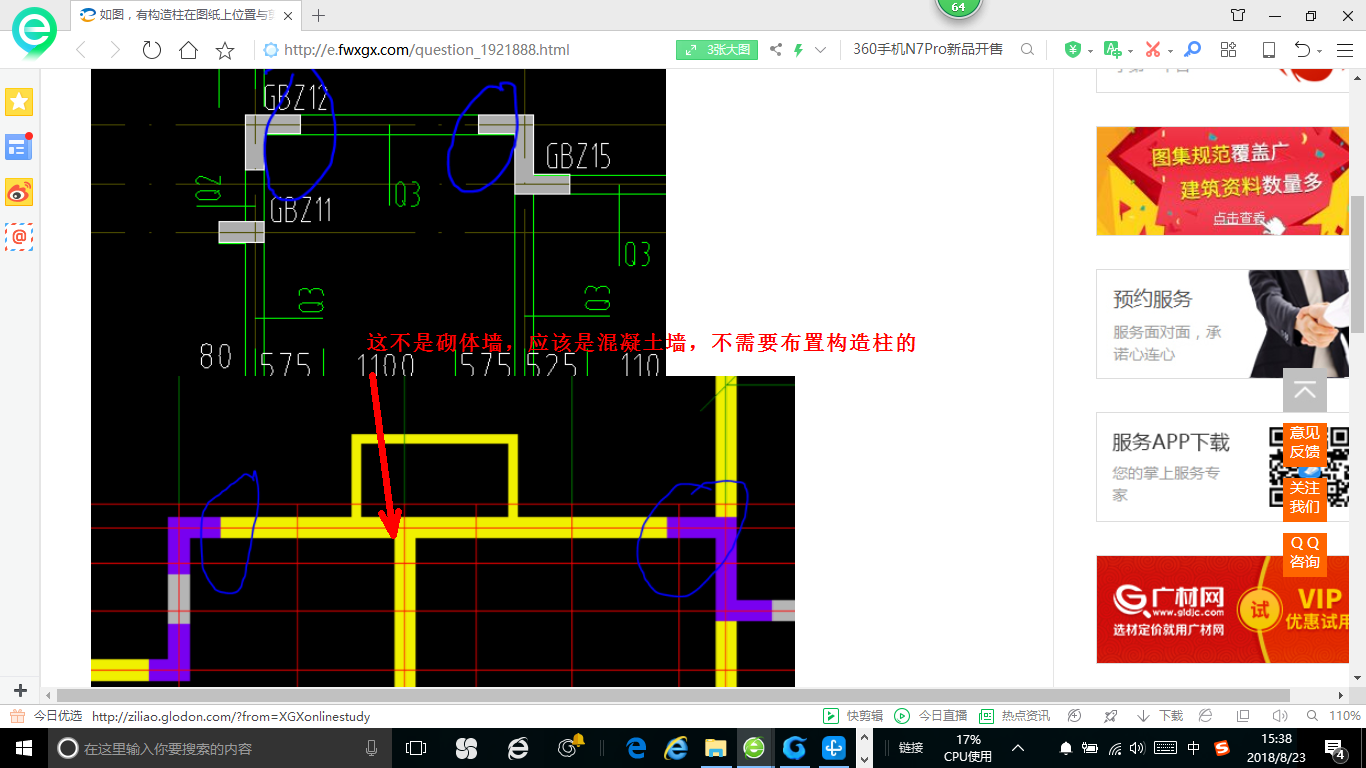
Task: Expand the shield icon dropdown arrow
Action: (x=1089, y=51)
